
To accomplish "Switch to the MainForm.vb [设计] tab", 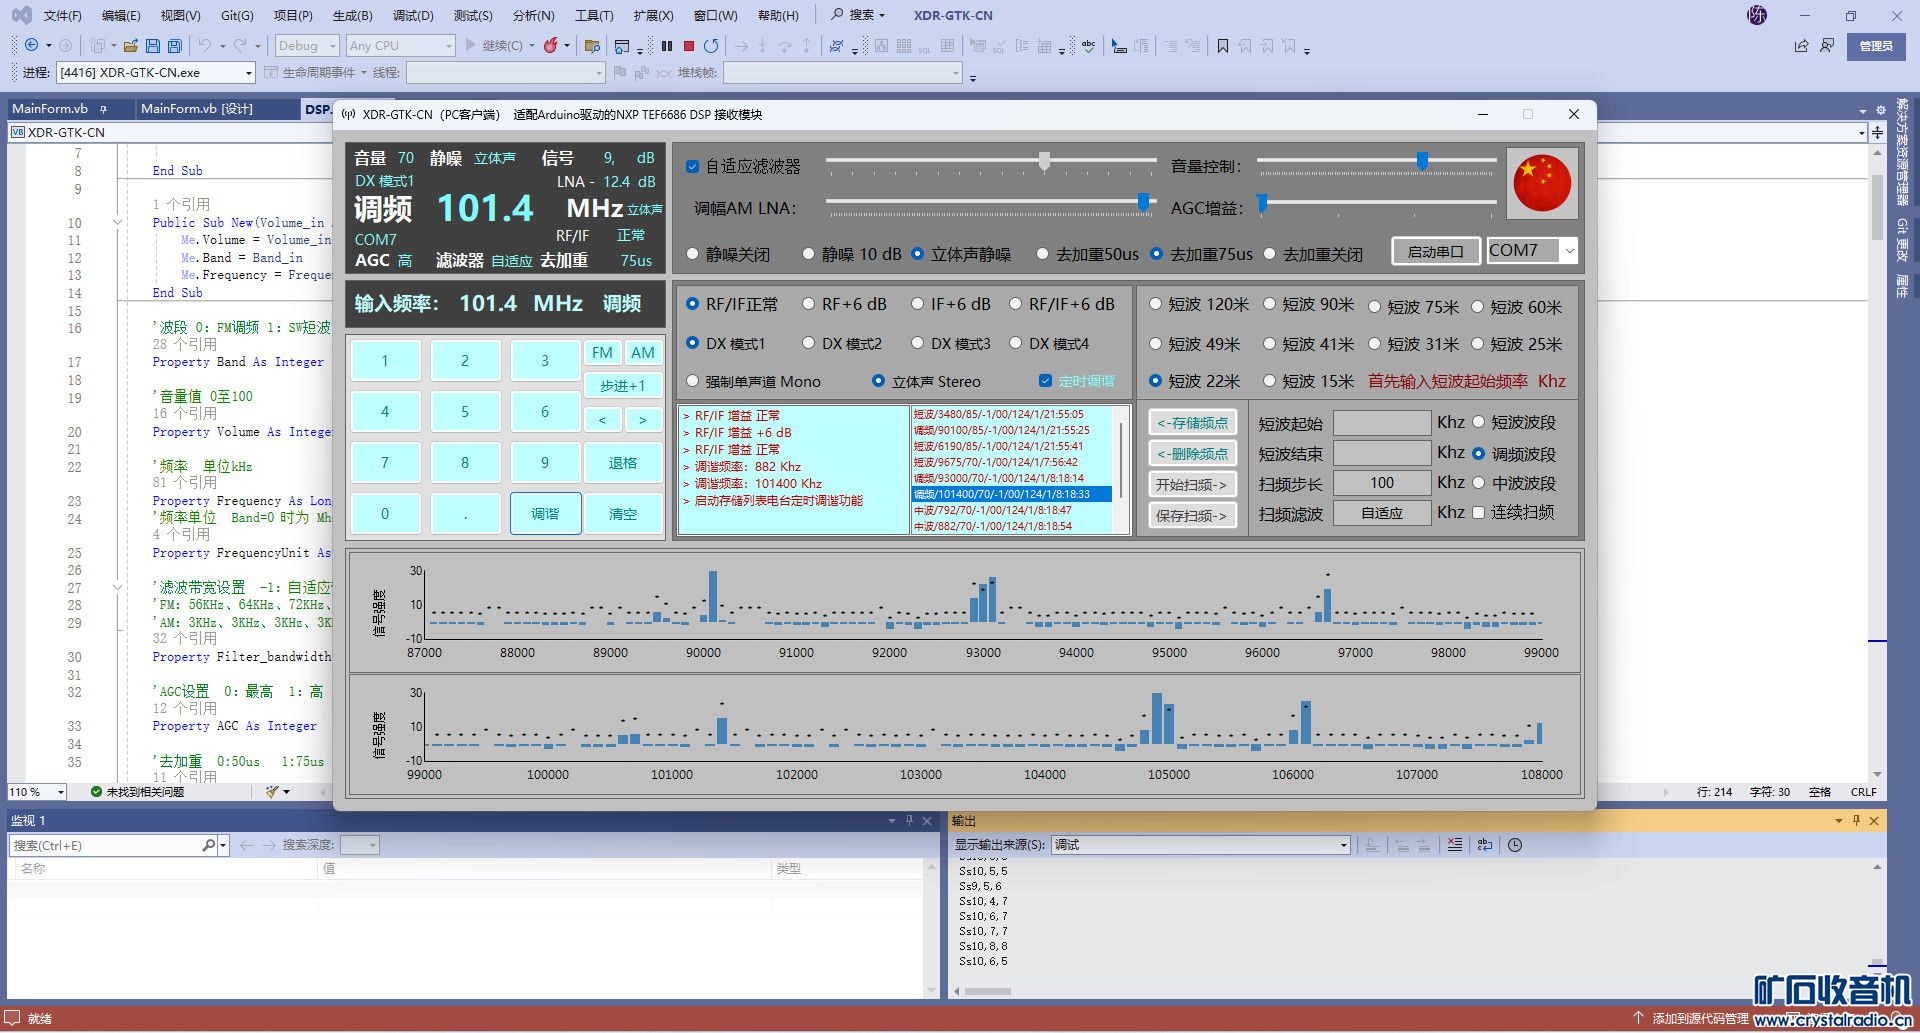I will pos(196,109).
